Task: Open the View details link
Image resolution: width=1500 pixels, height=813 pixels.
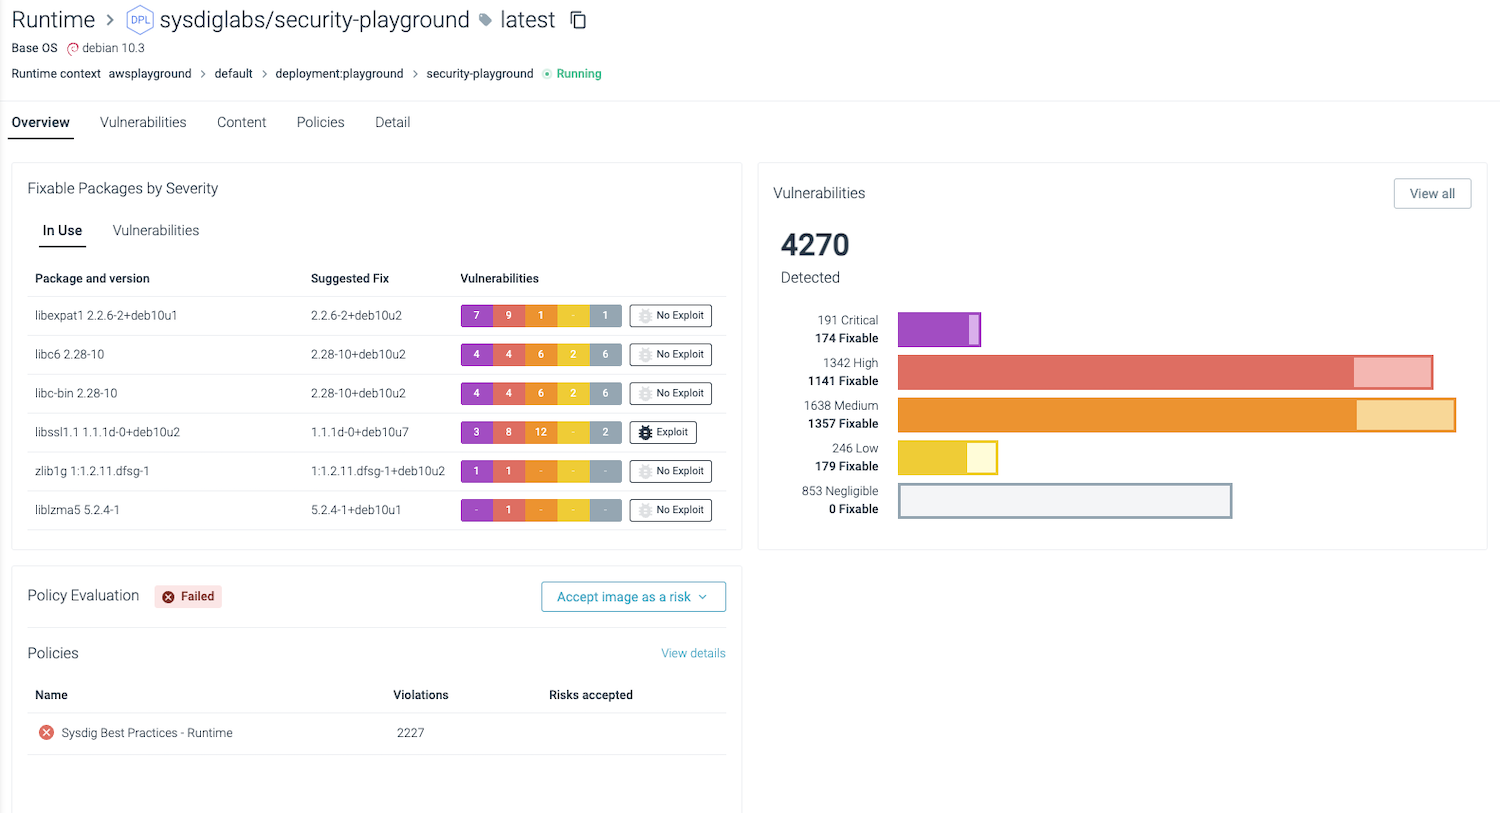Action: coord(693,653)
